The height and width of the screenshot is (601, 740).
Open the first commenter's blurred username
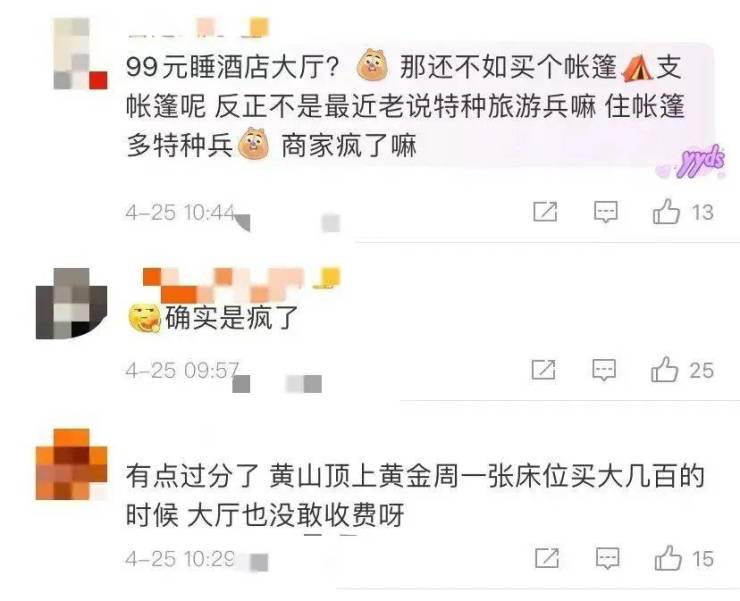tap(198, 28)
